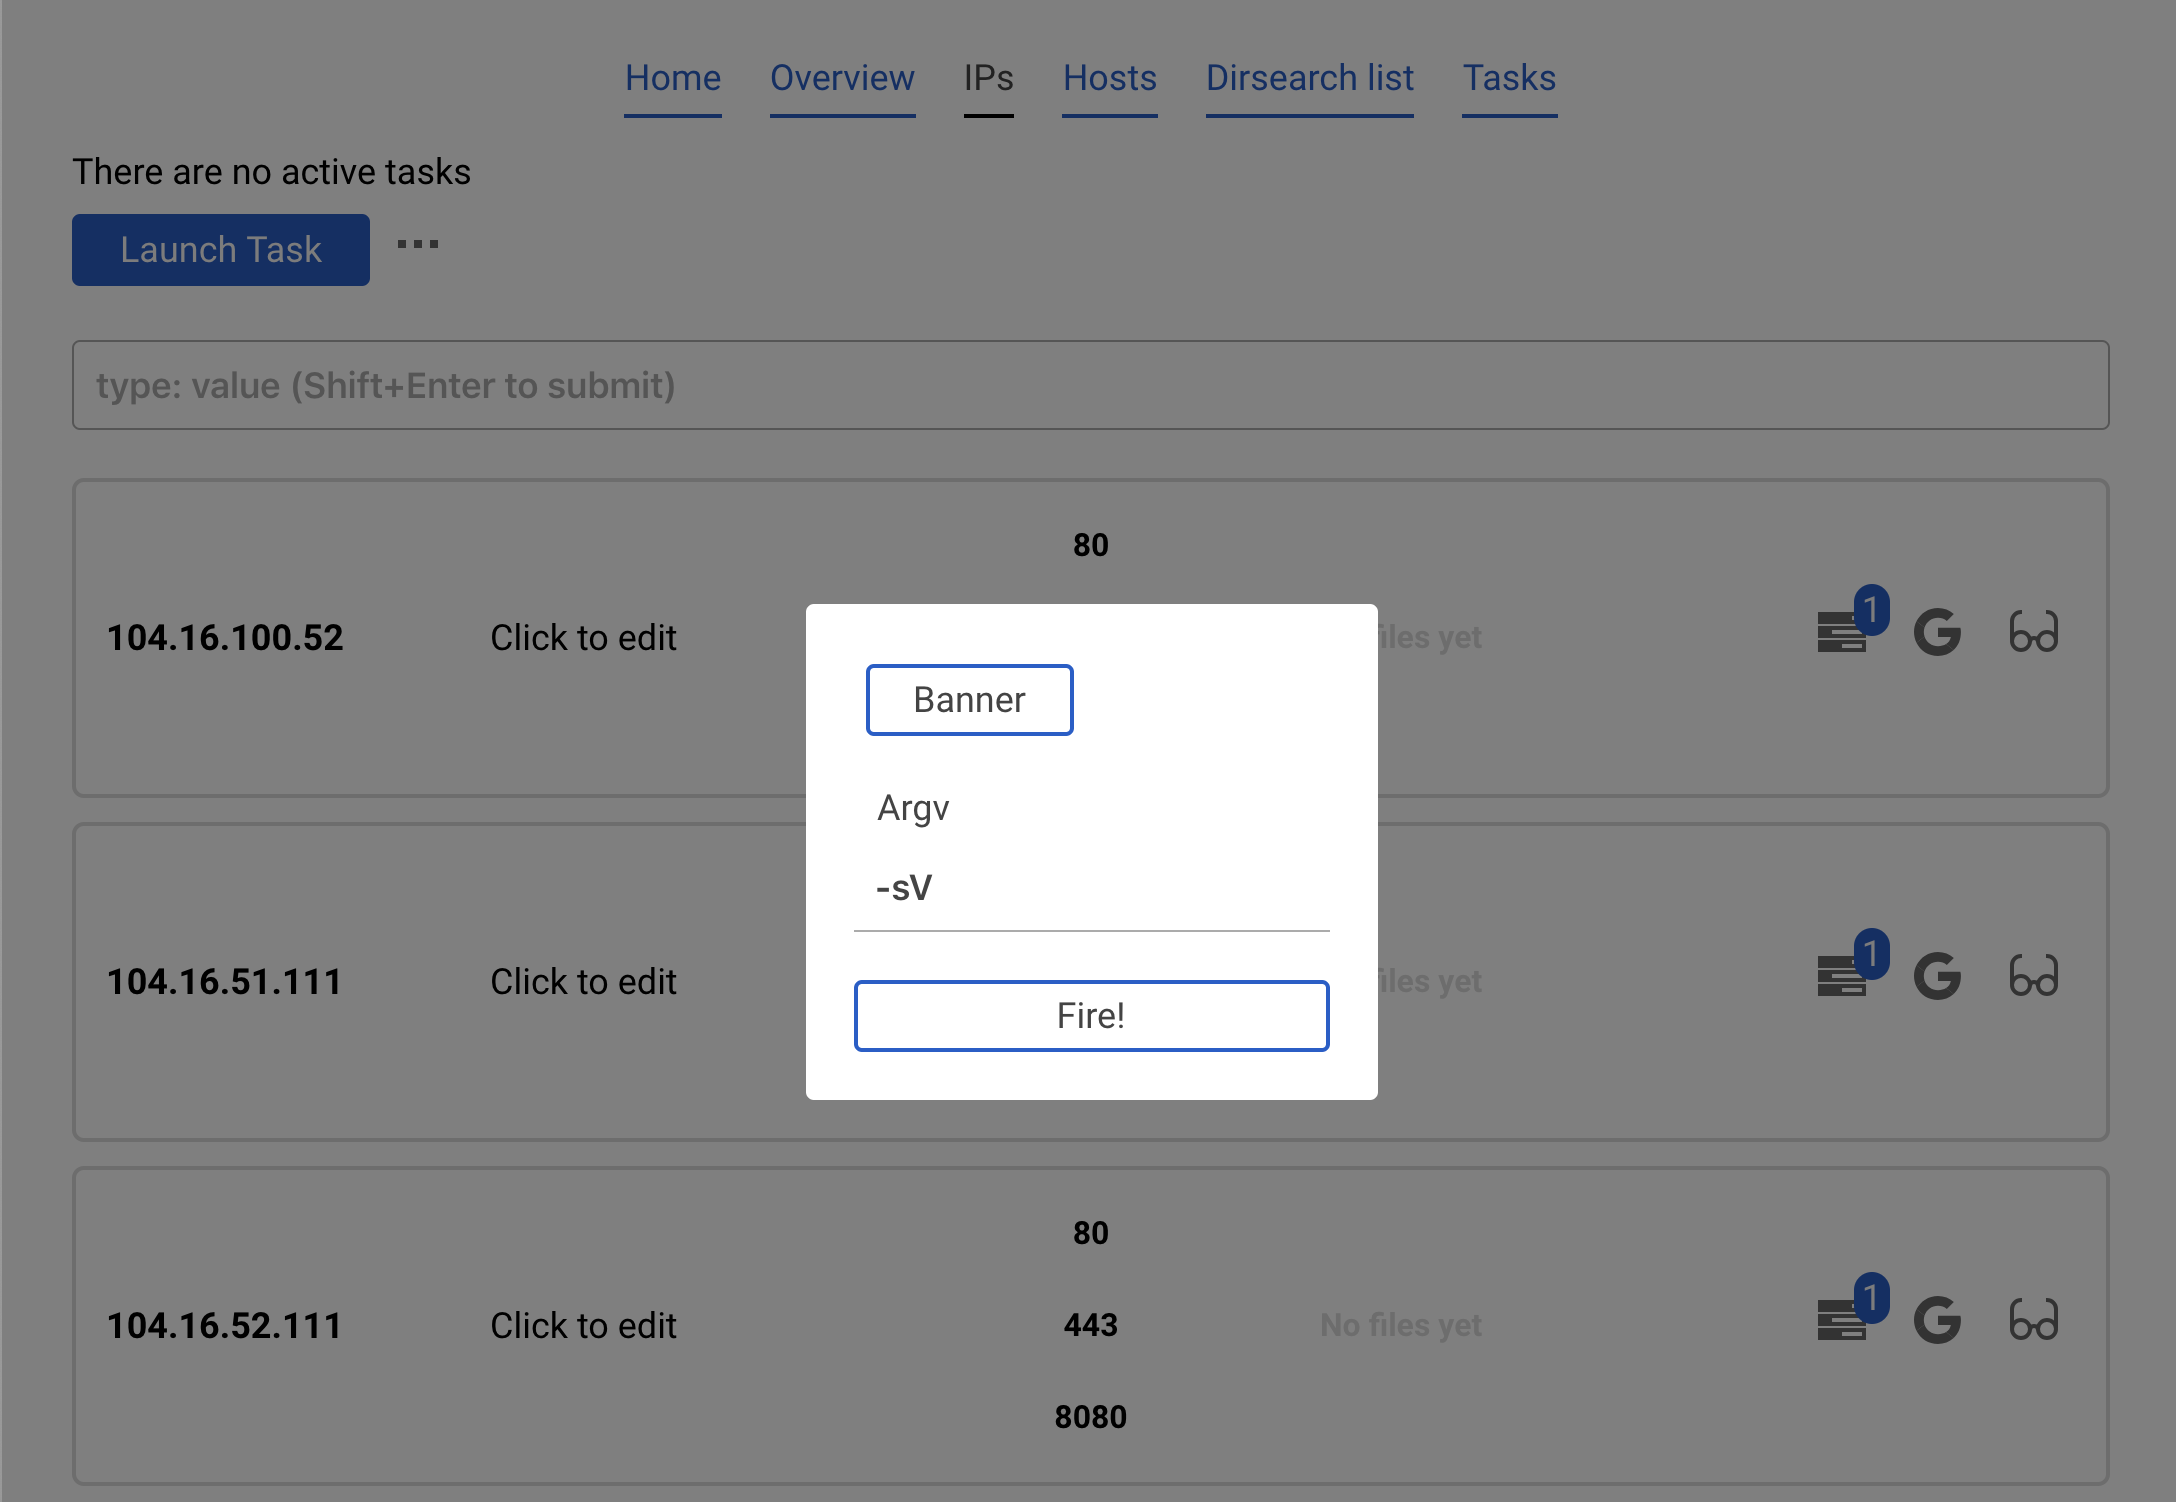Click Google search icon for 104.16.100.52
This screenshot has height=1502, width=2176.
[x=1937, y=633]
